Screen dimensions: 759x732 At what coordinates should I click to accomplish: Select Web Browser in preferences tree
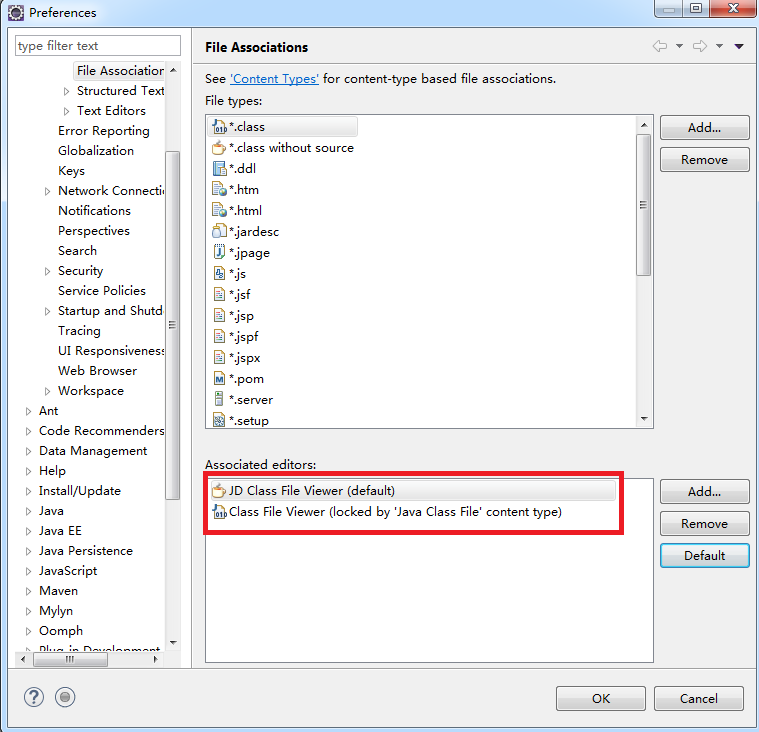coord(97,371)
